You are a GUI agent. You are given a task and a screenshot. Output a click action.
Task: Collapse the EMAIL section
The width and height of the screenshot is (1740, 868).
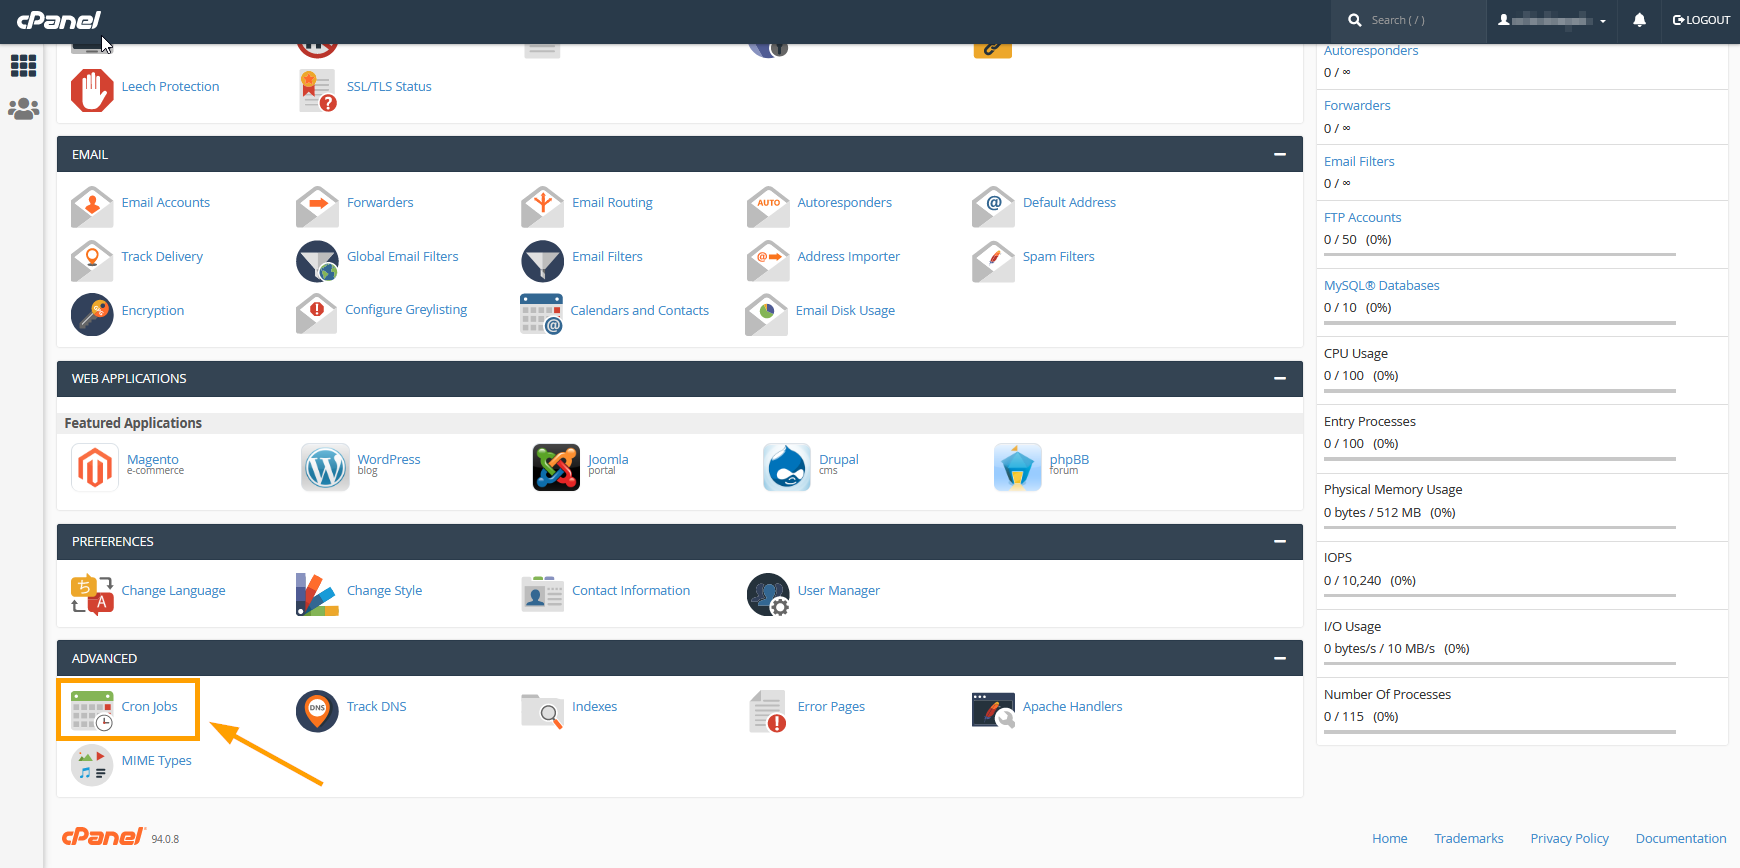[x=1279, y=154]
